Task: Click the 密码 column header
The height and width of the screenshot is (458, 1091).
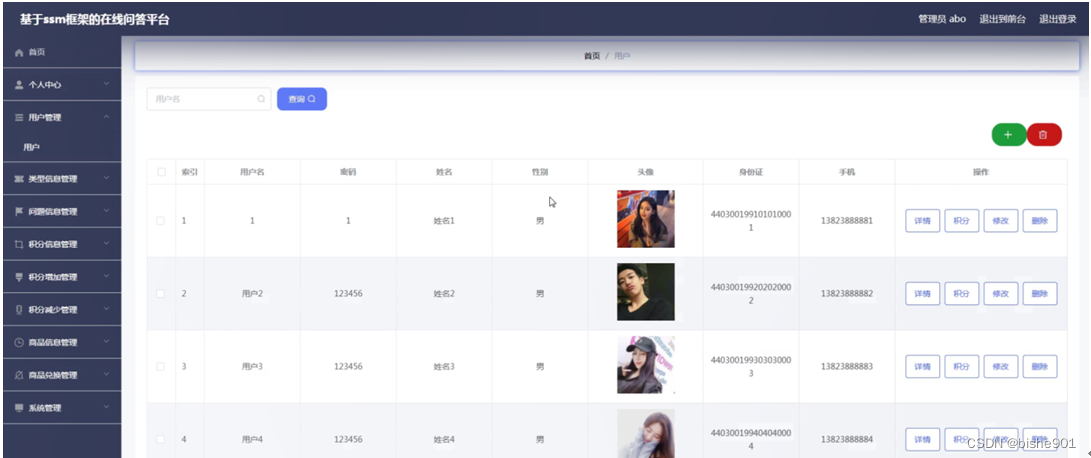Action: (x=348, y=172)
